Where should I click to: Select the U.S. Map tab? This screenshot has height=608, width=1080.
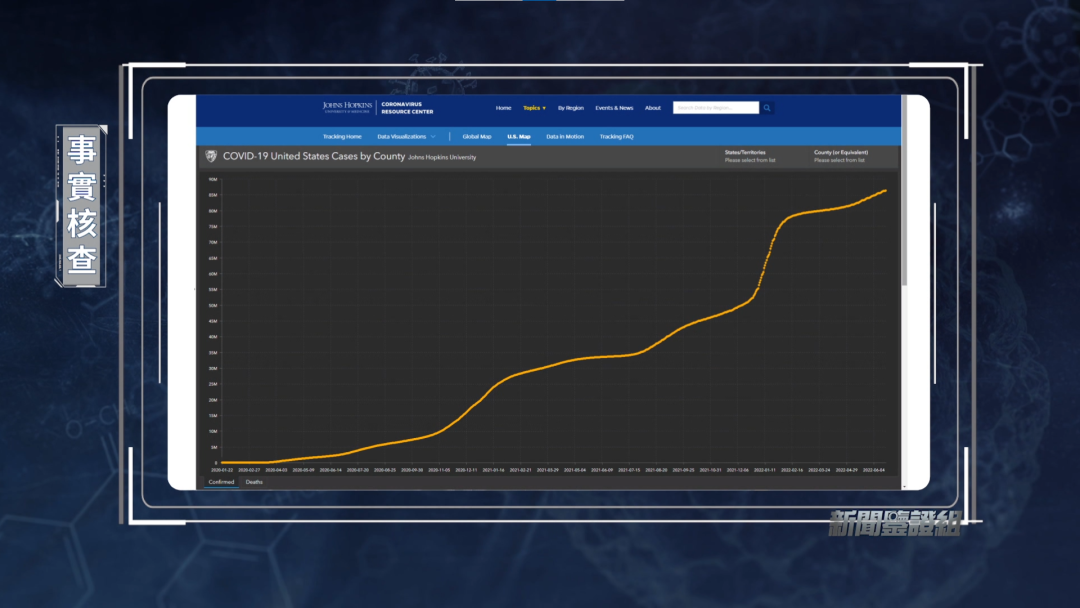[x=518, y=136]
